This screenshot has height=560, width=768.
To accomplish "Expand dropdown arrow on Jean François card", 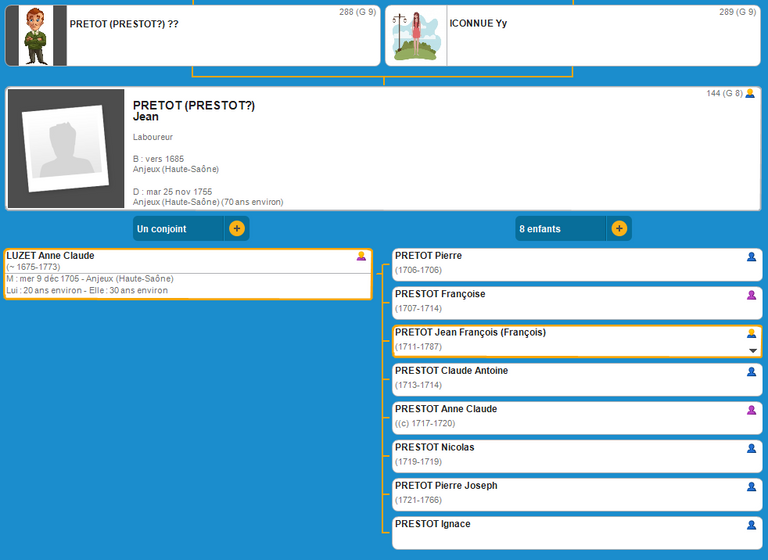I will (752, 351).
